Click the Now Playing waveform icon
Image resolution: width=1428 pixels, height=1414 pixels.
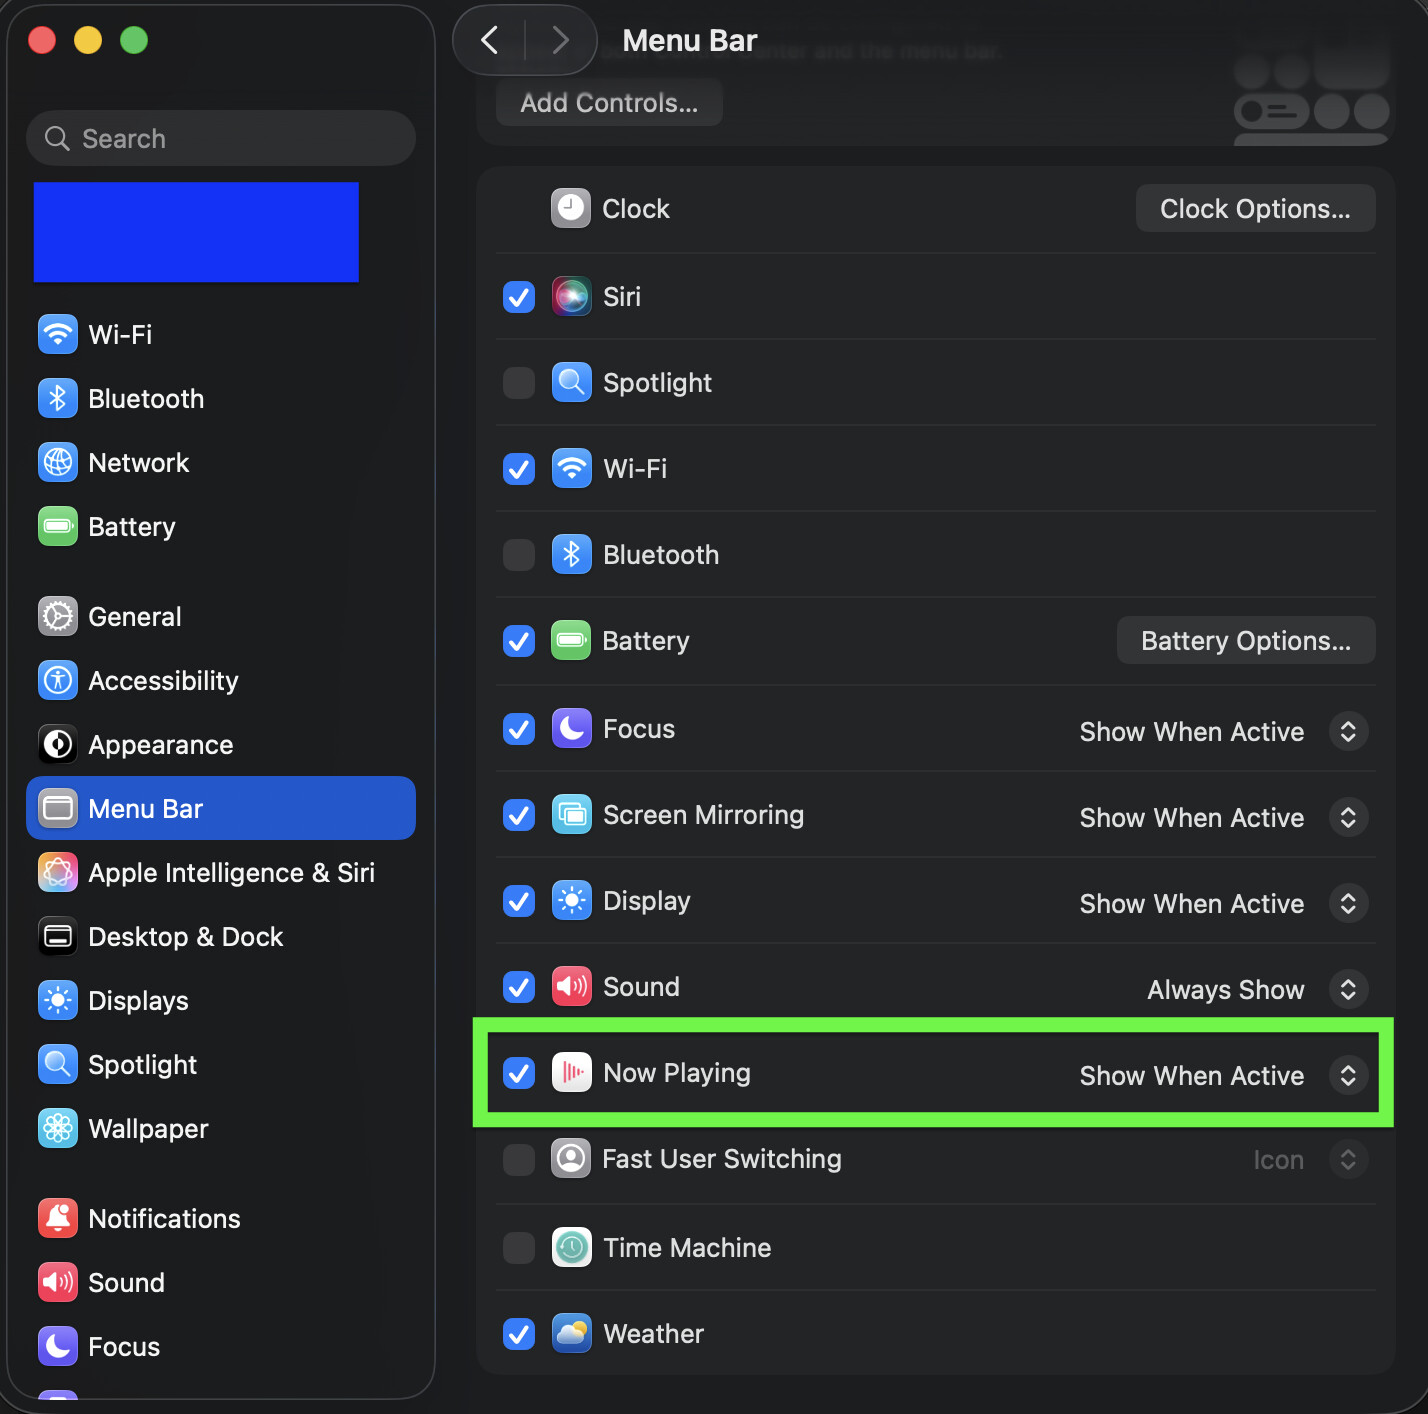(572, 1072)
